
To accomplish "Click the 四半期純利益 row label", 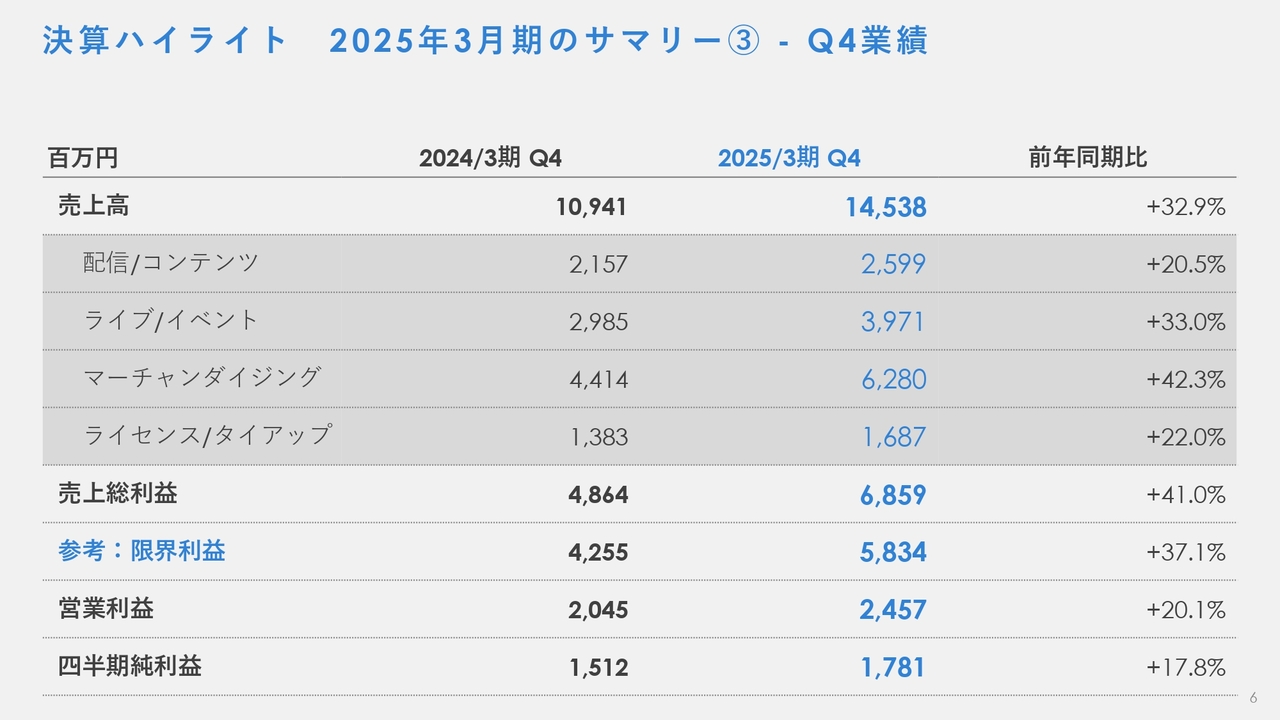I will tap(130, 666).
